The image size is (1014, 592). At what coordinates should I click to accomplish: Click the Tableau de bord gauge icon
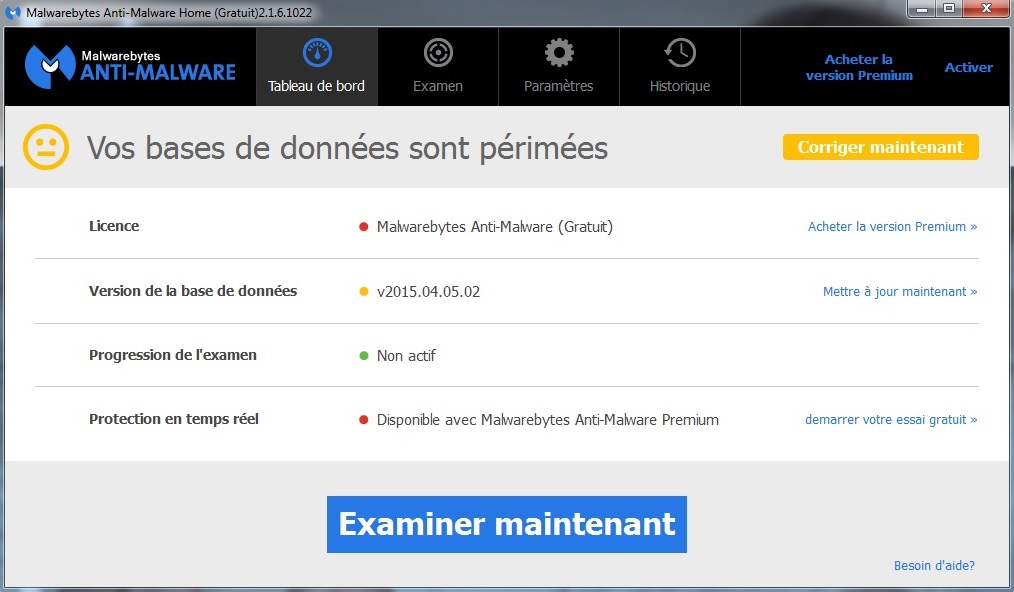(317, 53)
